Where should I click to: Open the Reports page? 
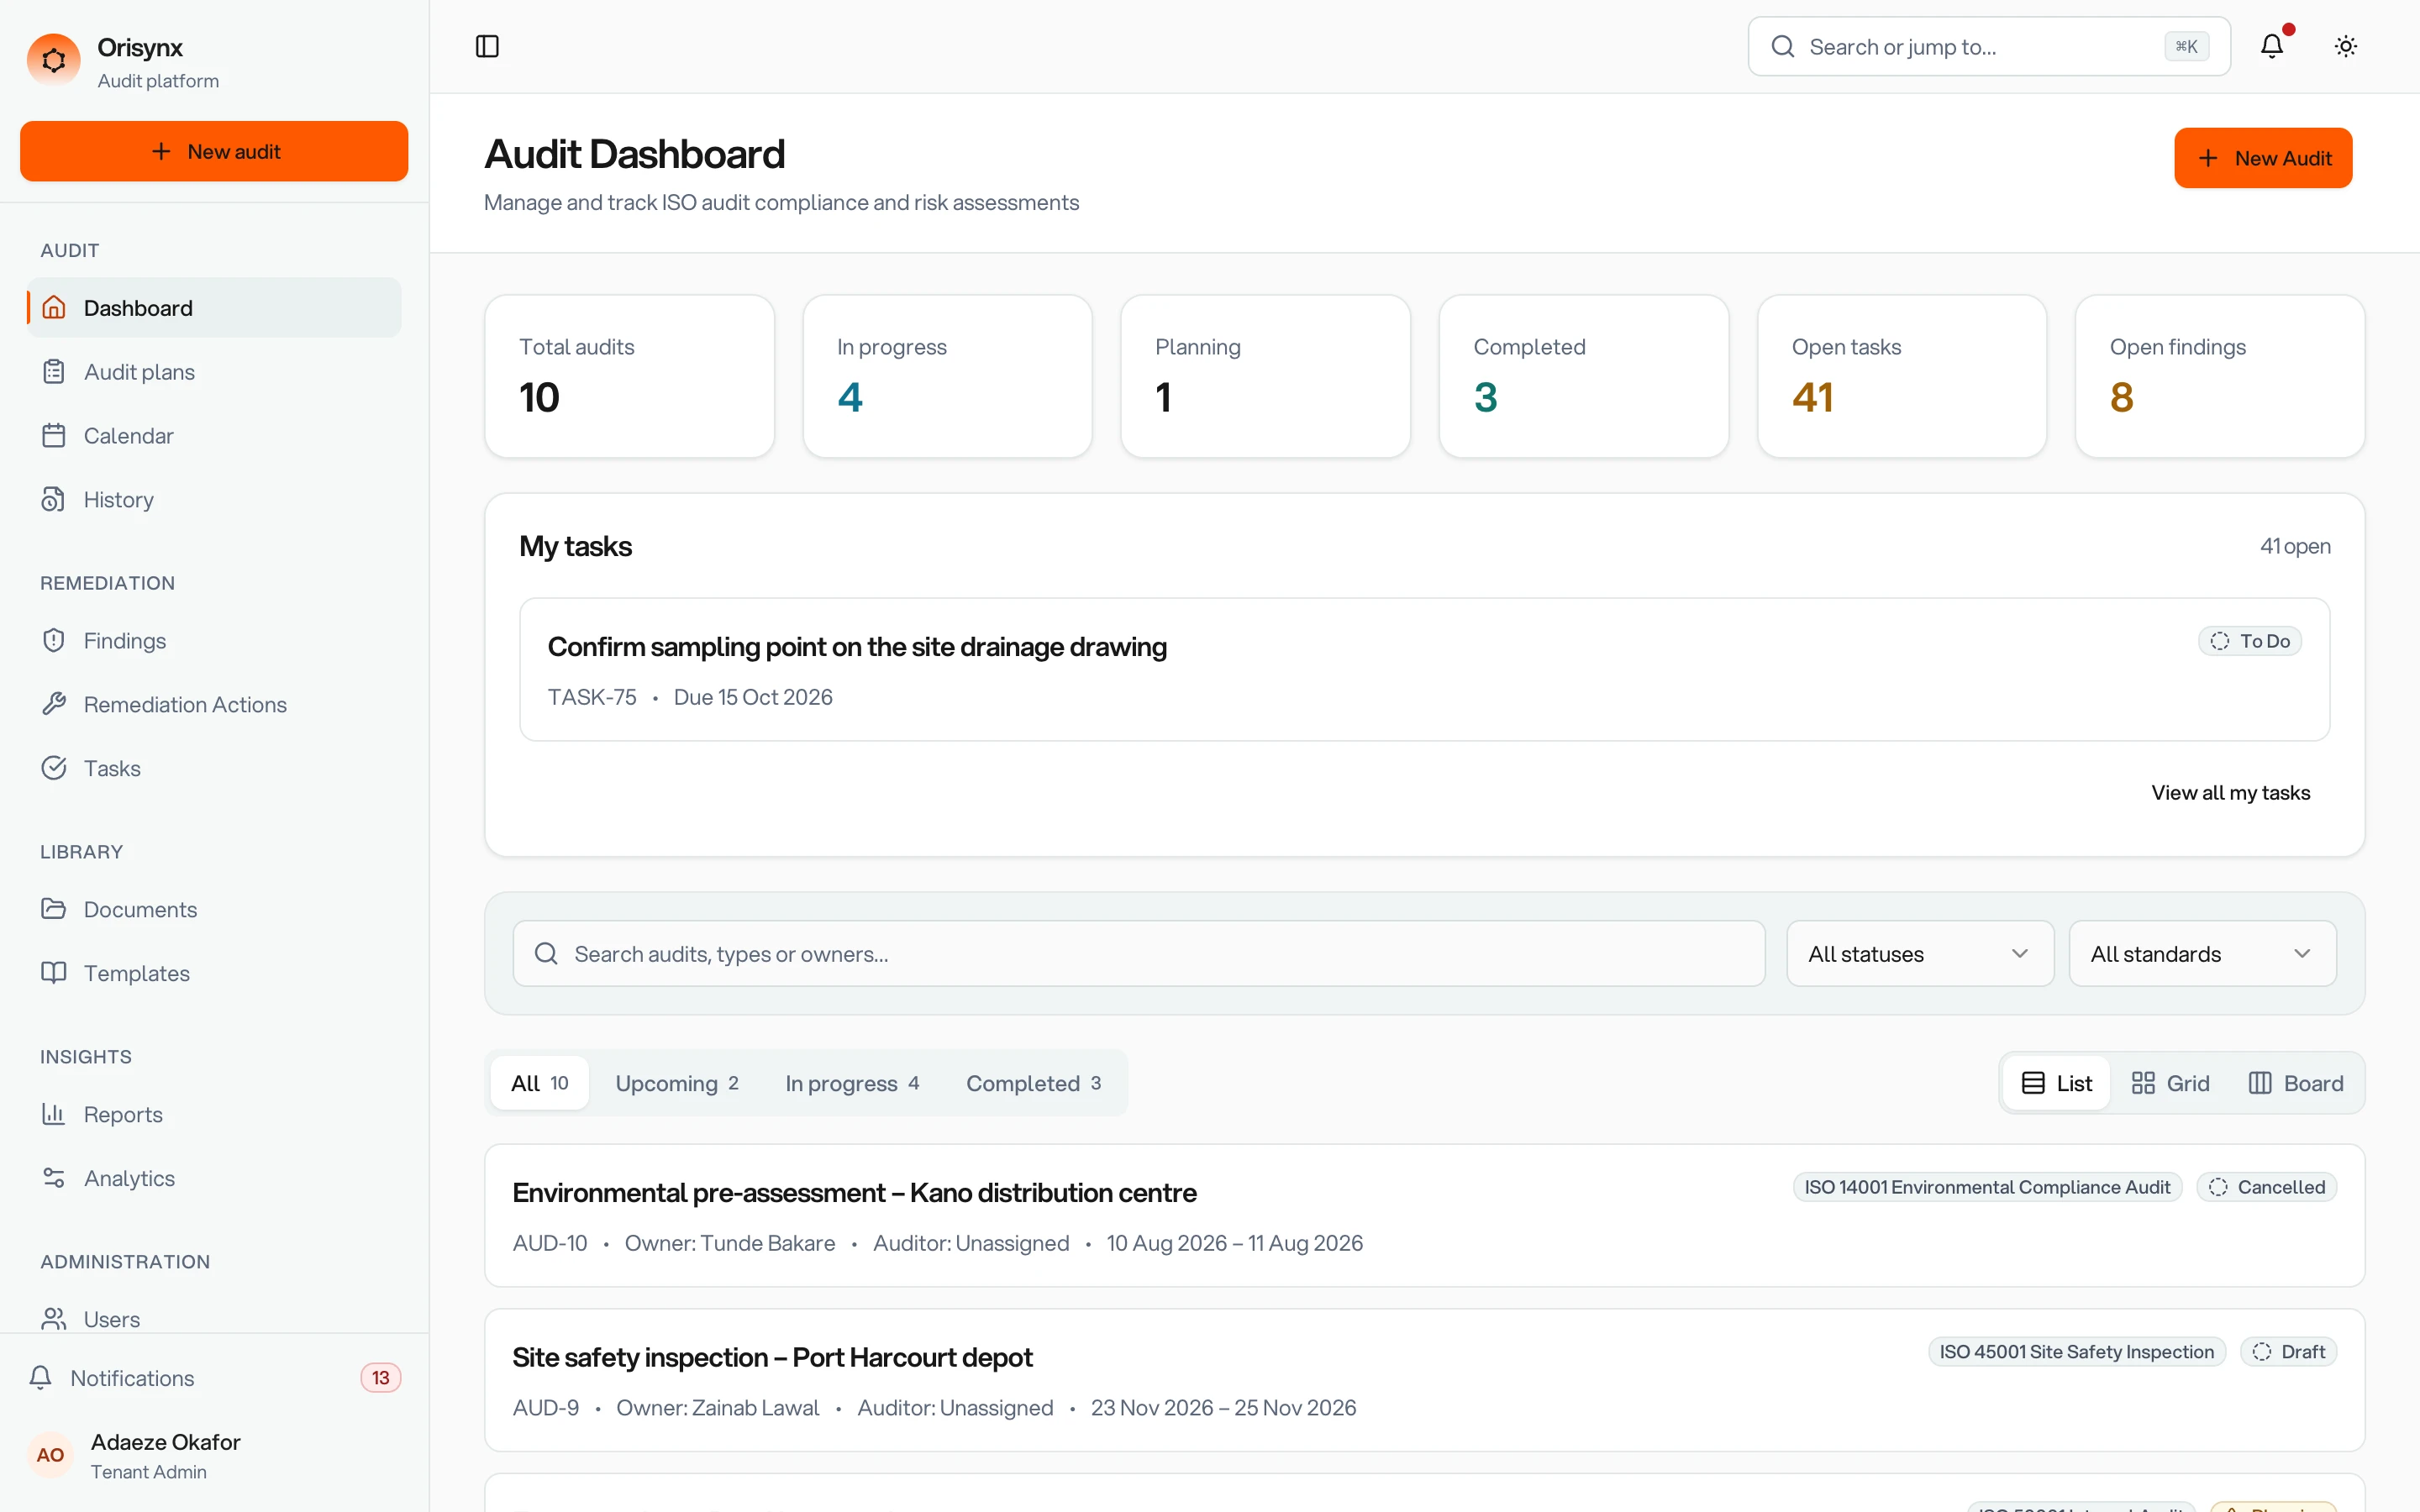[214, 1115]
